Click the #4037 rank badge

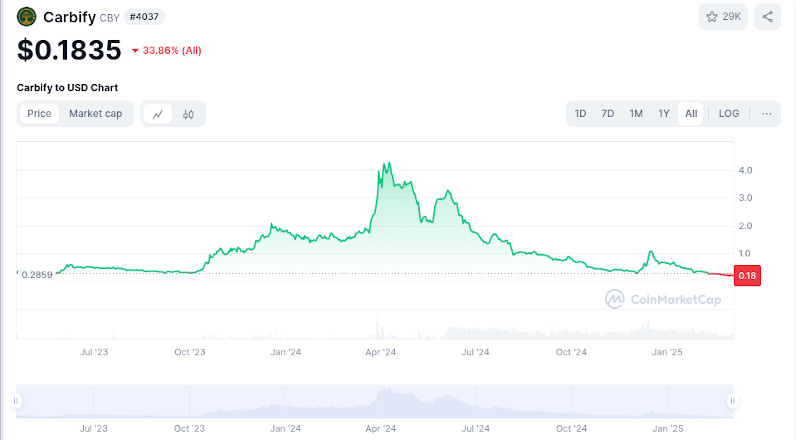tap(144, 17)
